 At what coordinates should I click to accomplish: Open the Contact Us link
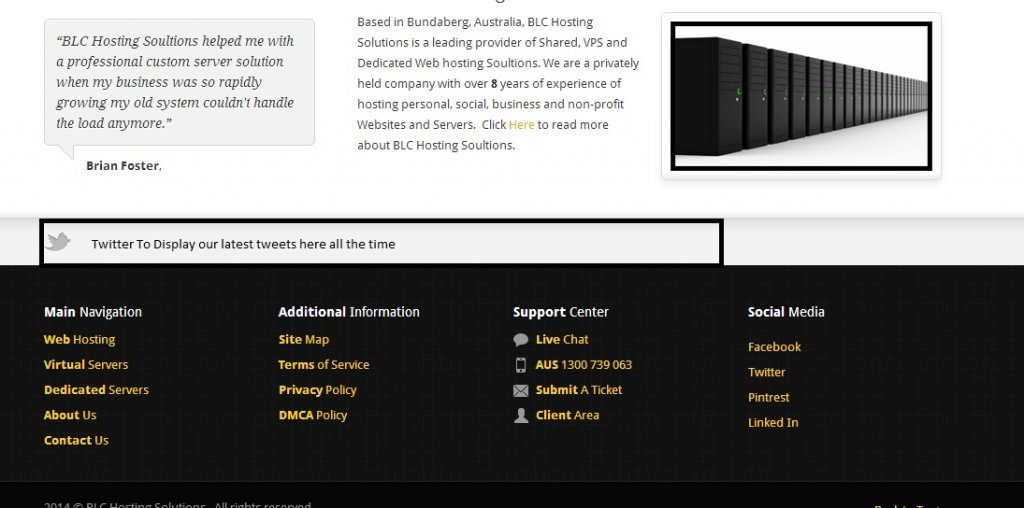point(76,440)
